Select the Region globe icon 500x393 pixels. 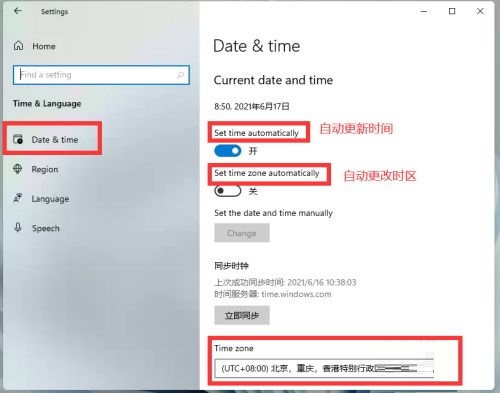[18, 169]
